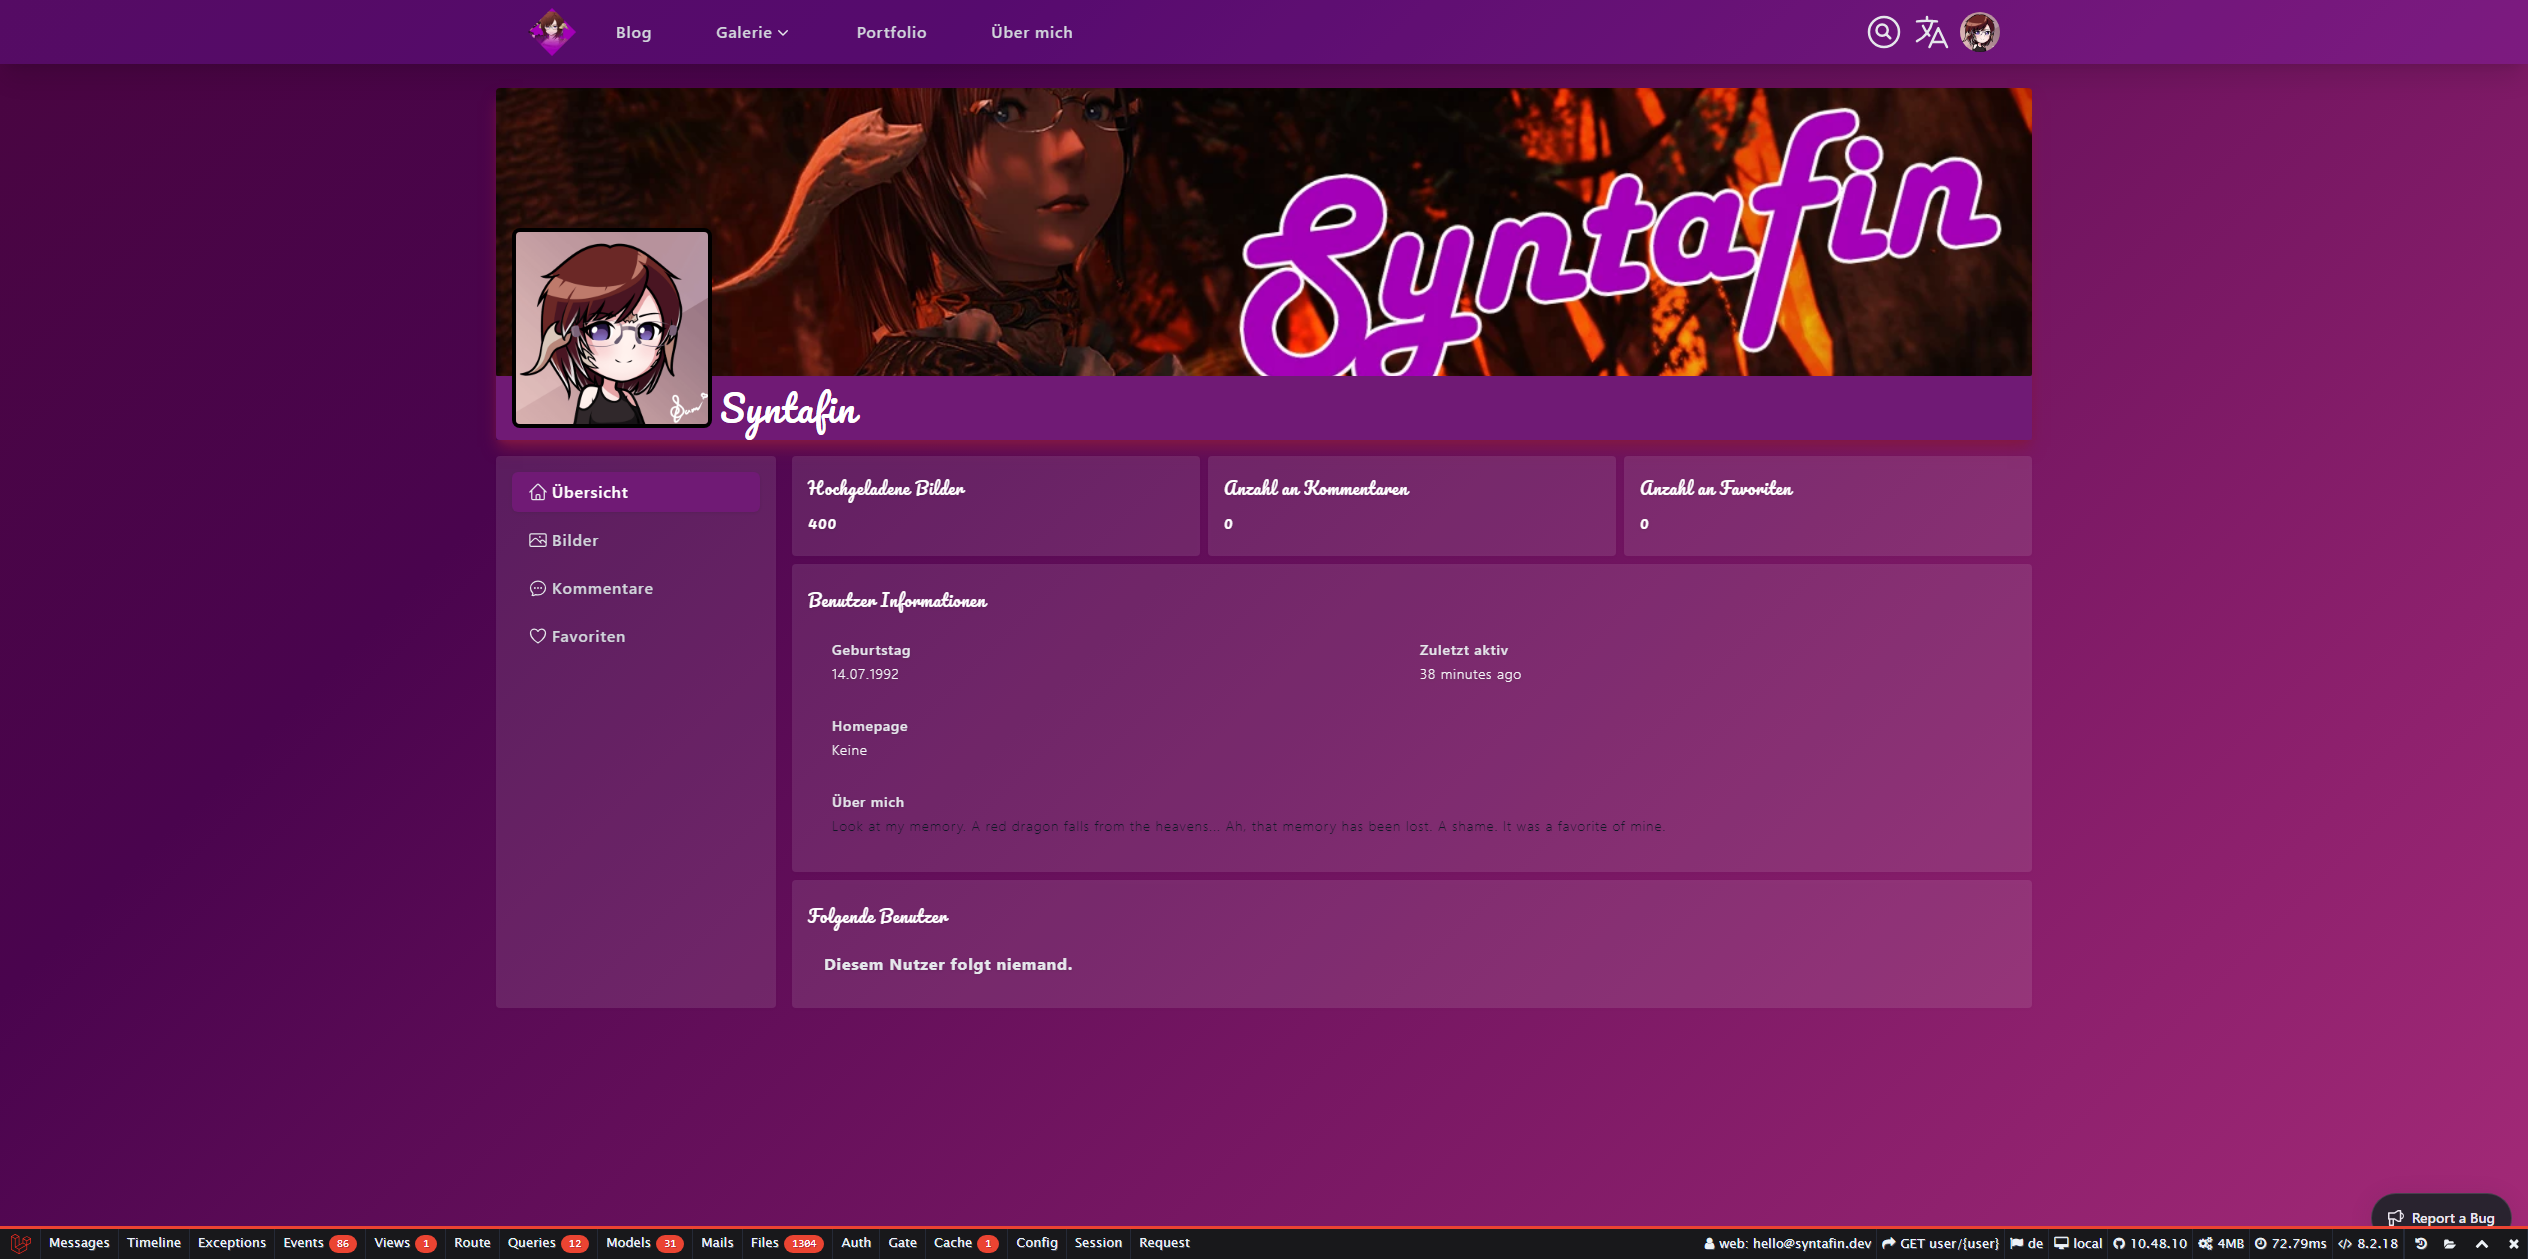The image size is (2528, 1259).
Task: Minimize debugbar using the chevron-up icon
Action: pyautogui.click(x=2482, y=1243)
